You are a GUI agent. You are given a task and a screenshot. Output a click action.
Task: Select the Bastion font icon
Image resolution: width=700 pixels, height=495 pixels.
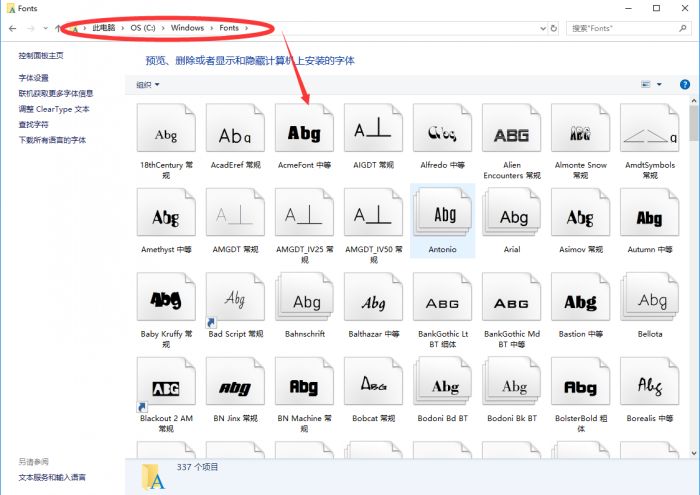point(581,297)
